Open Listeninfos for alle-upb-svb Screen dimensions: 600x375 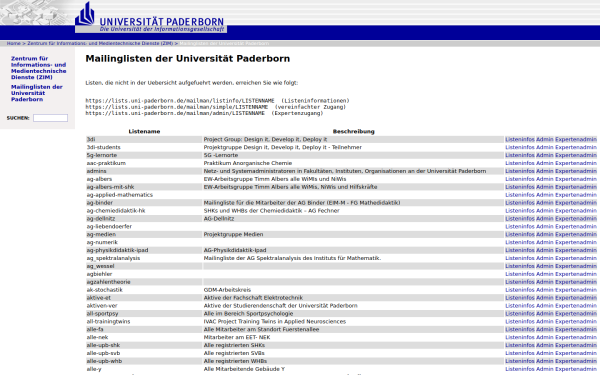(520, 353)
